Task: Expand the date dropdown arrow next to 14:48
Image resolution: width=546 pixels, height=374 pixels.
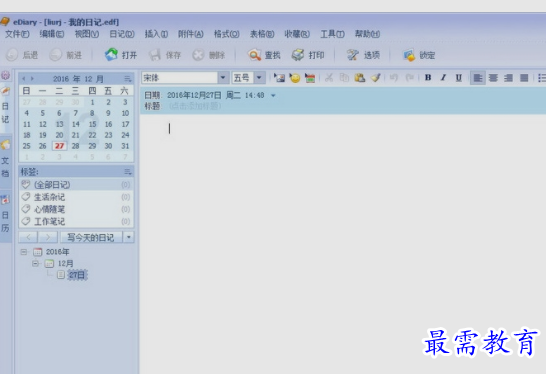Action: 273,95
